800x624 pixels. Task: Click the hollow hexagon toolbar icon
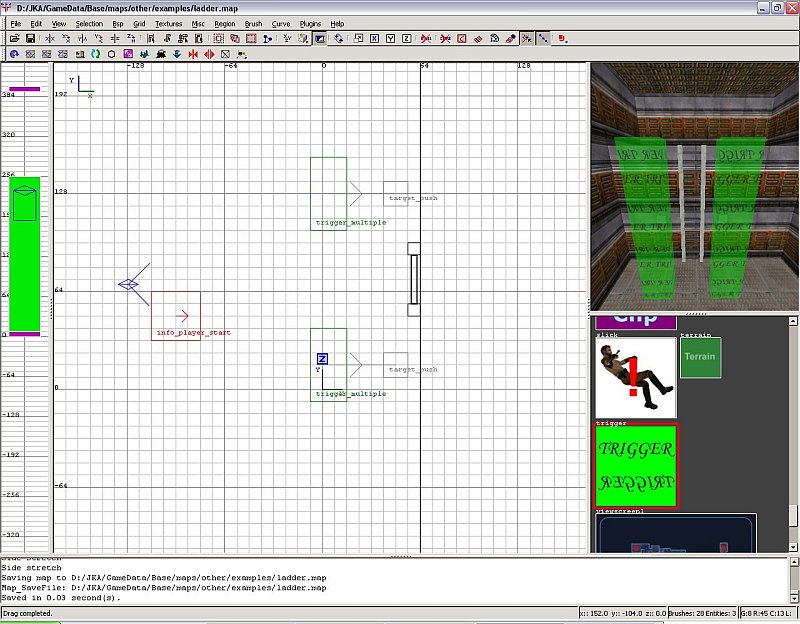tap(111, 53)
